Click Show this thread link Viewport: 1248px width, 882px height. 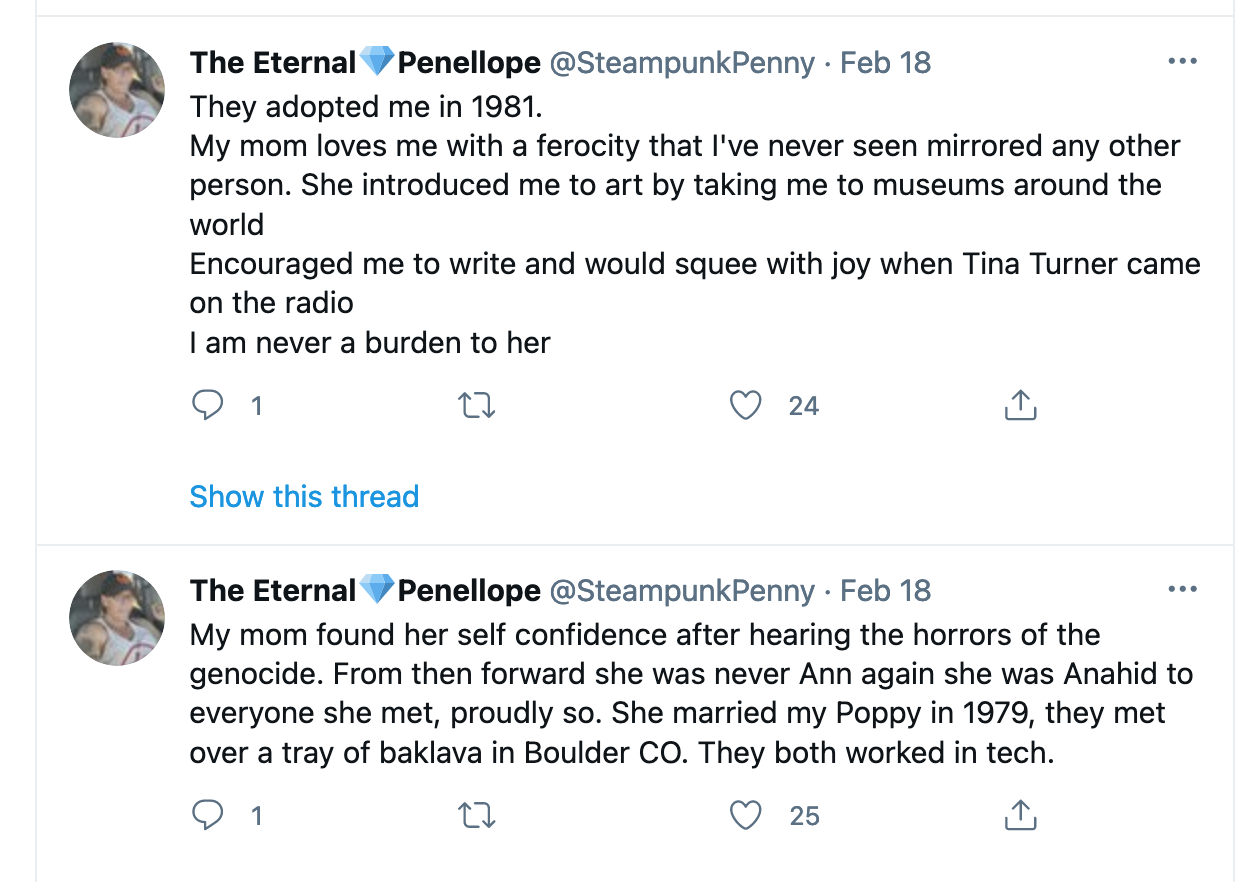coord(304,496)
